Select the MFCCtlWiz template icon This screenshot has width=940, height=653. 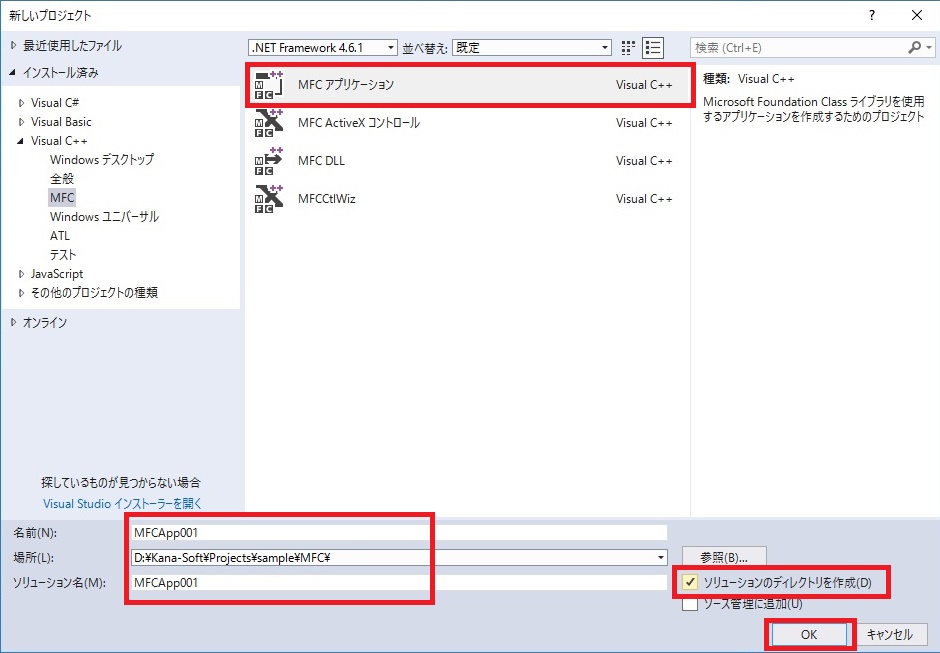click(269, 198)
